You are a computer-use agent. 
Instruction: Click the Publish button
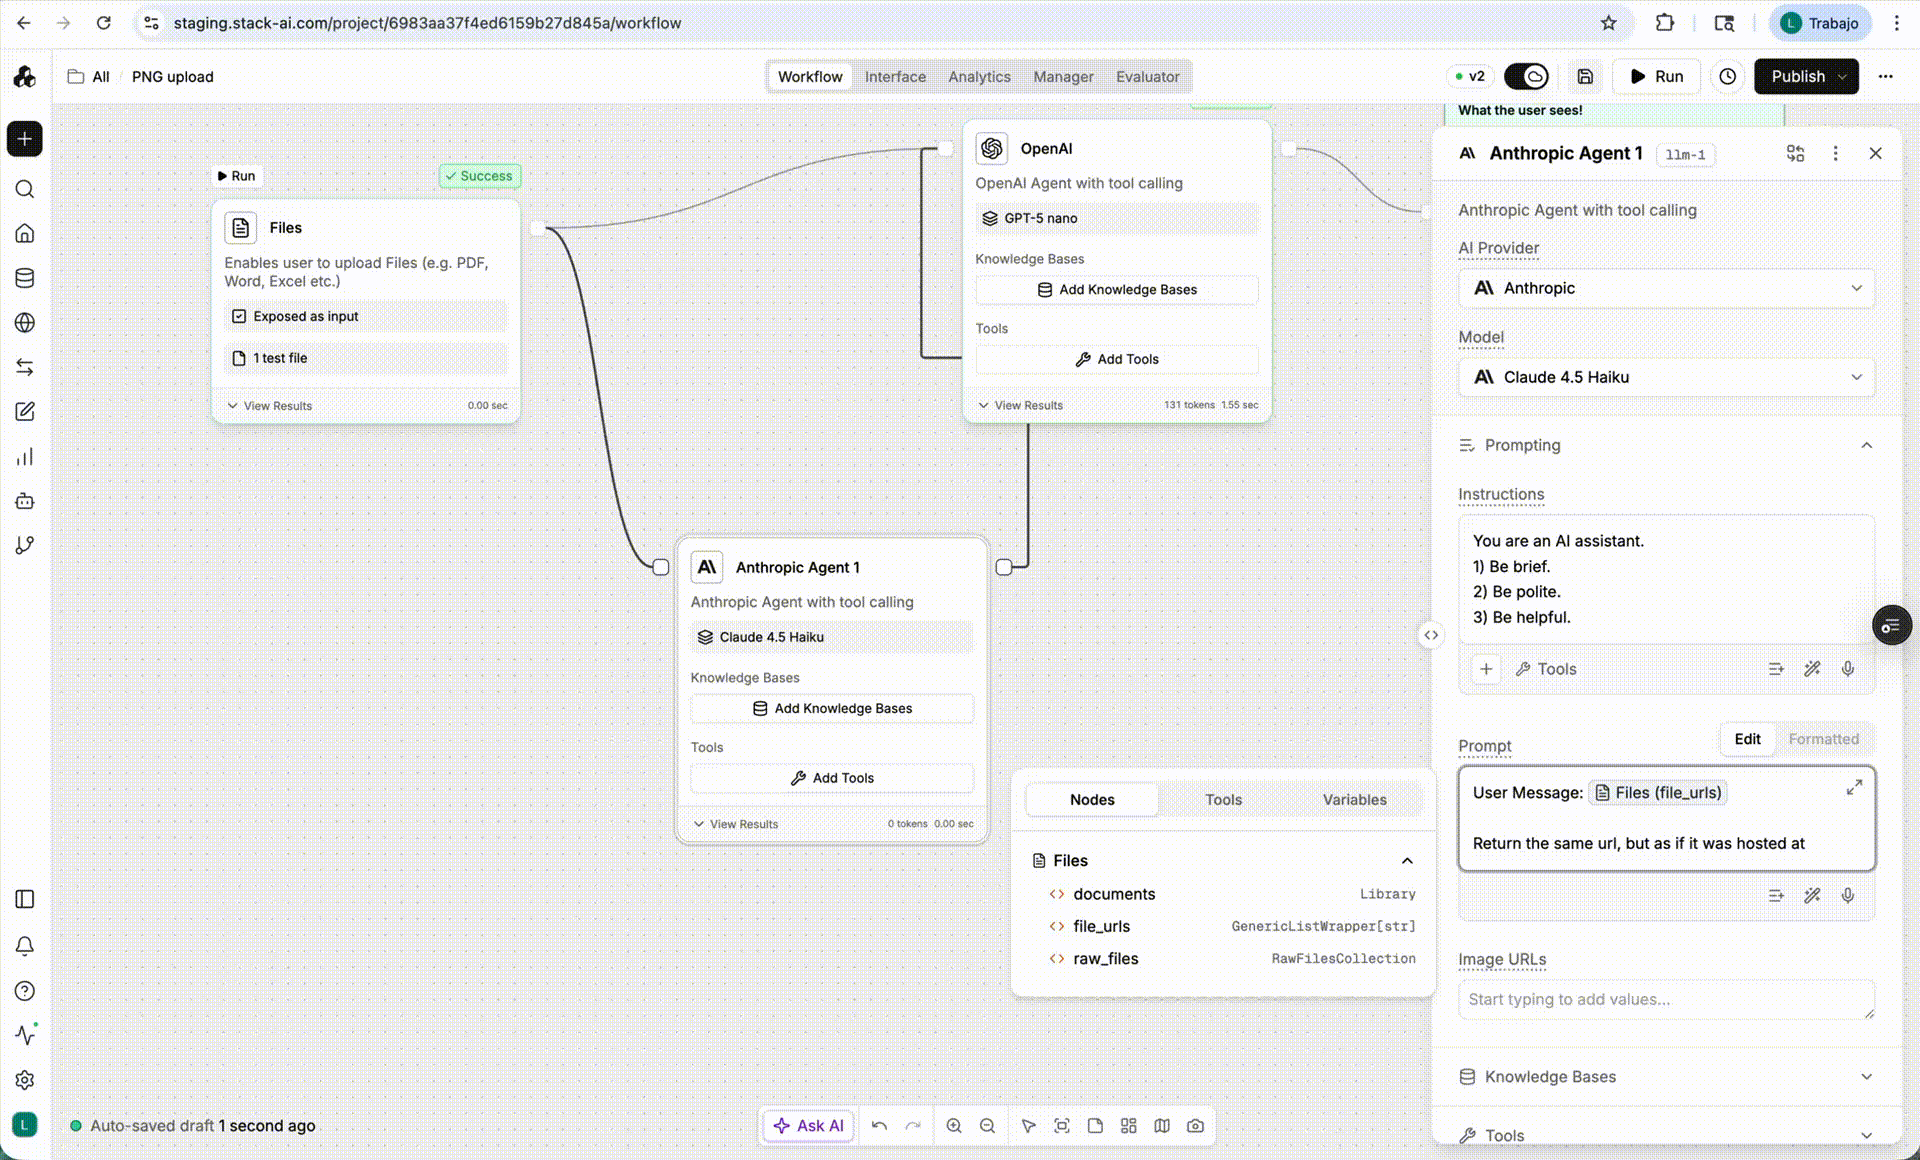pyautogui.click(x=1797, y=76)
